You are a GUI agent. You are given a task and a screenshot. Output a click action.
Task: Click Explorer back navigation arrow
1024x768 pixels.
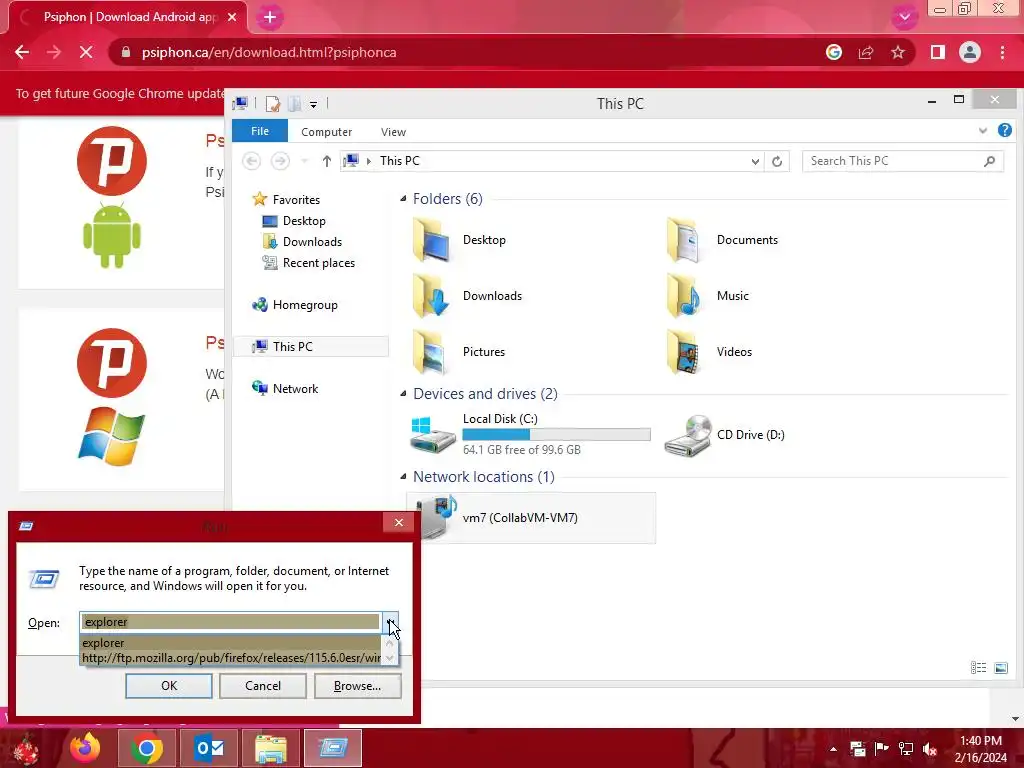[251, 161]
